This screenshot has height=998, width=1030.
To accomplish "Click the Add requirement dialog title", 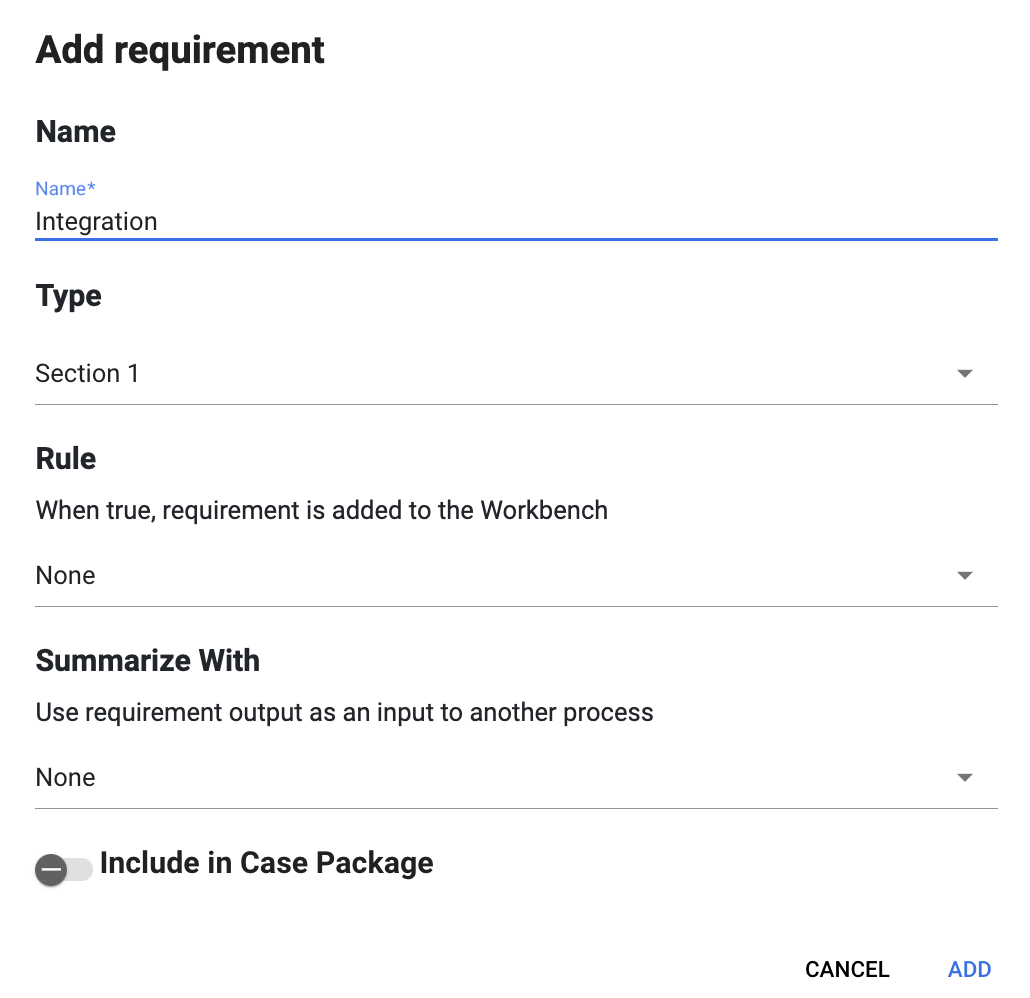I will (x=180, y=50).
